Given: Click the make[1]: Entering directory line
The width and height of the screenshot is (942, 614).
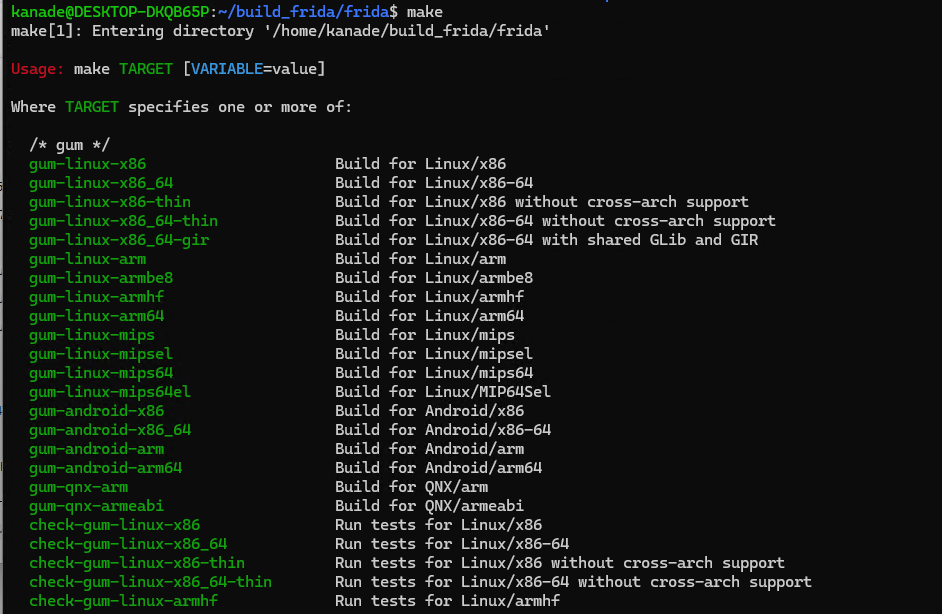Looking at the screenshot, I should coord(280,31).
